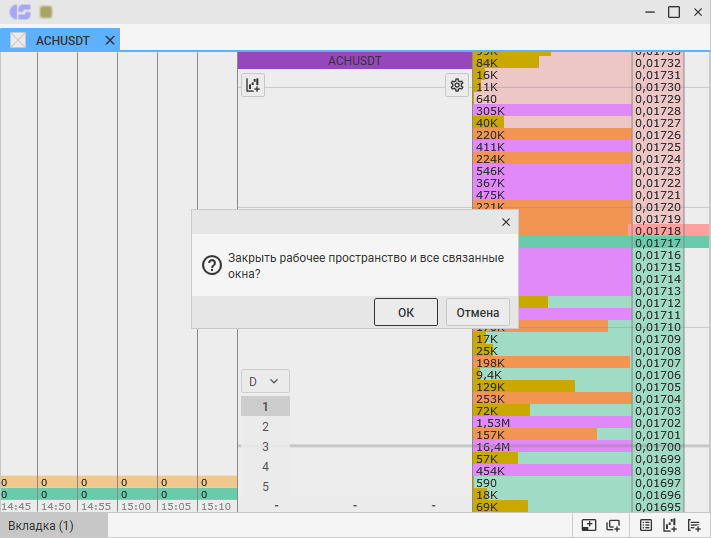
Task: Click the 15:00 time label
Action: tap(136, 506)
